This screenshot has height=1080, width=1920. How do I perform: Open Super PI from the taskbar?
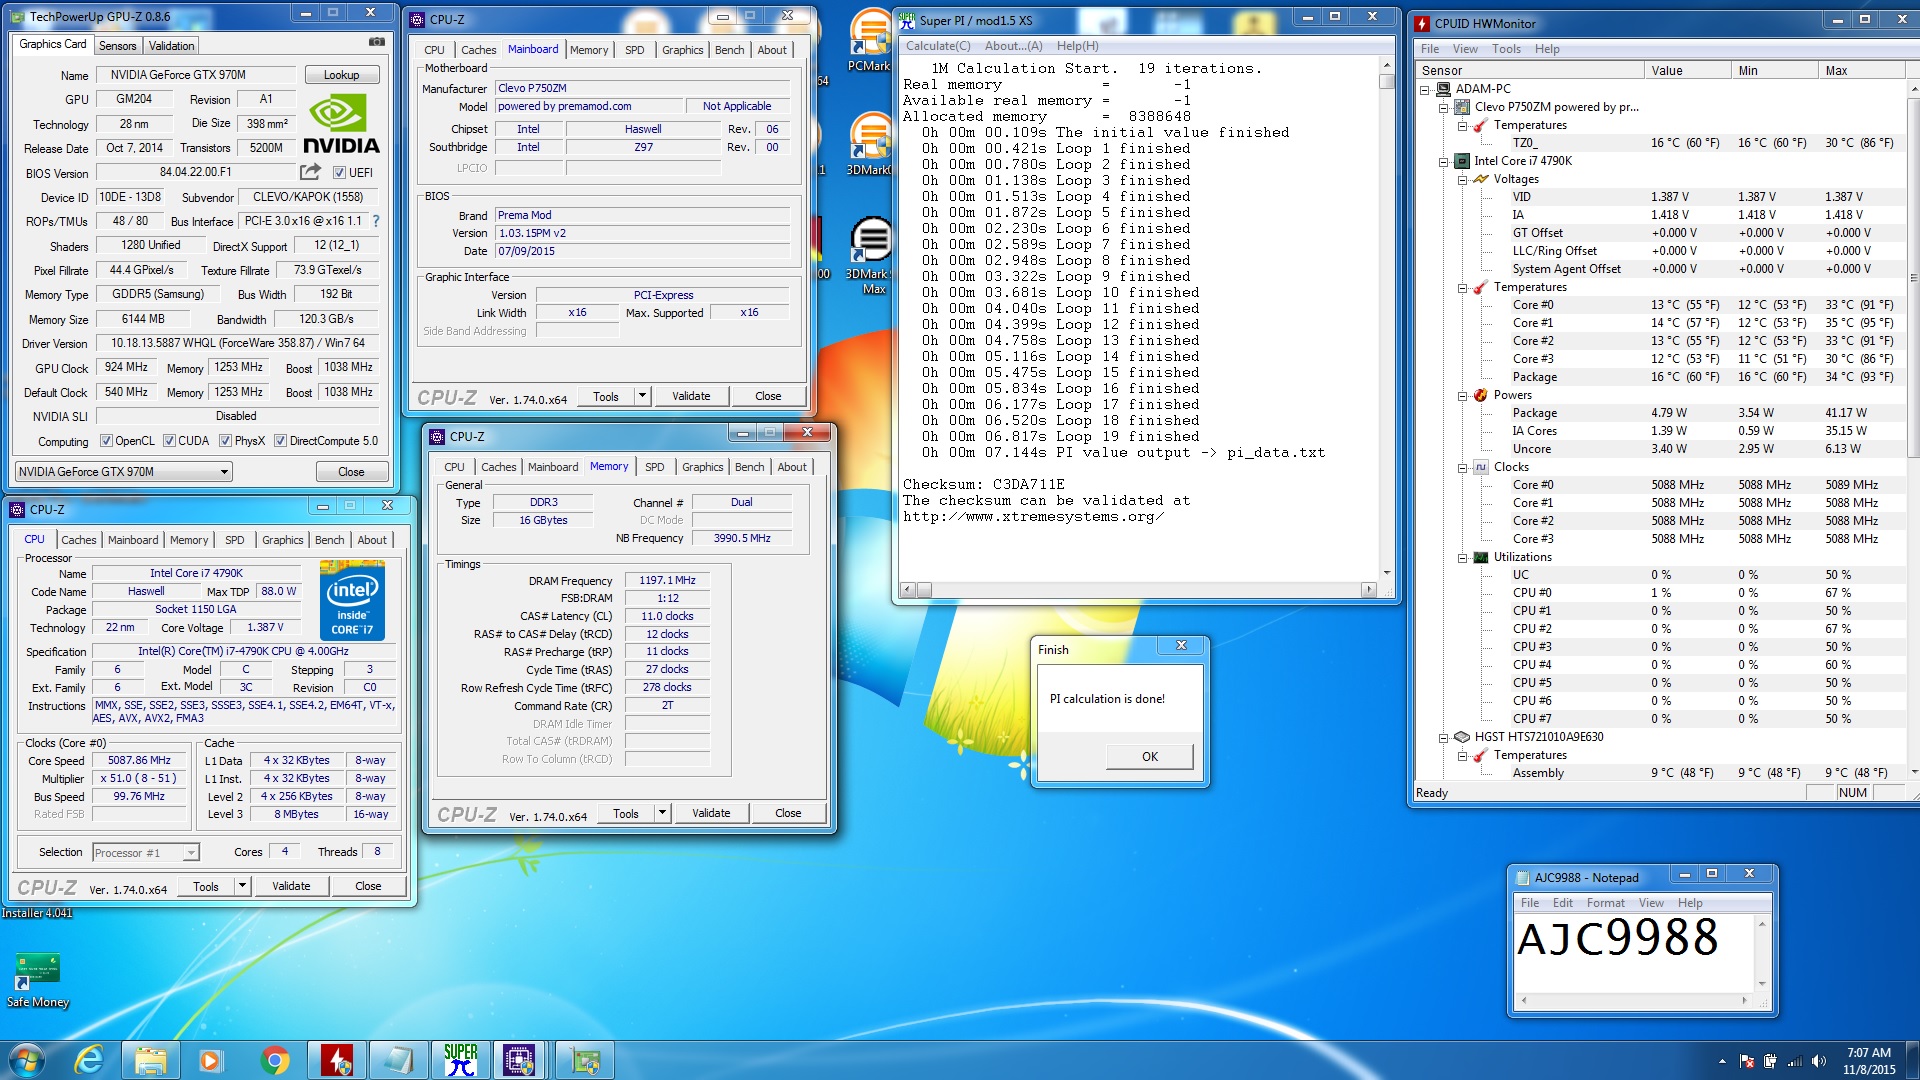pyautogui.click(x=460, y=1059)
